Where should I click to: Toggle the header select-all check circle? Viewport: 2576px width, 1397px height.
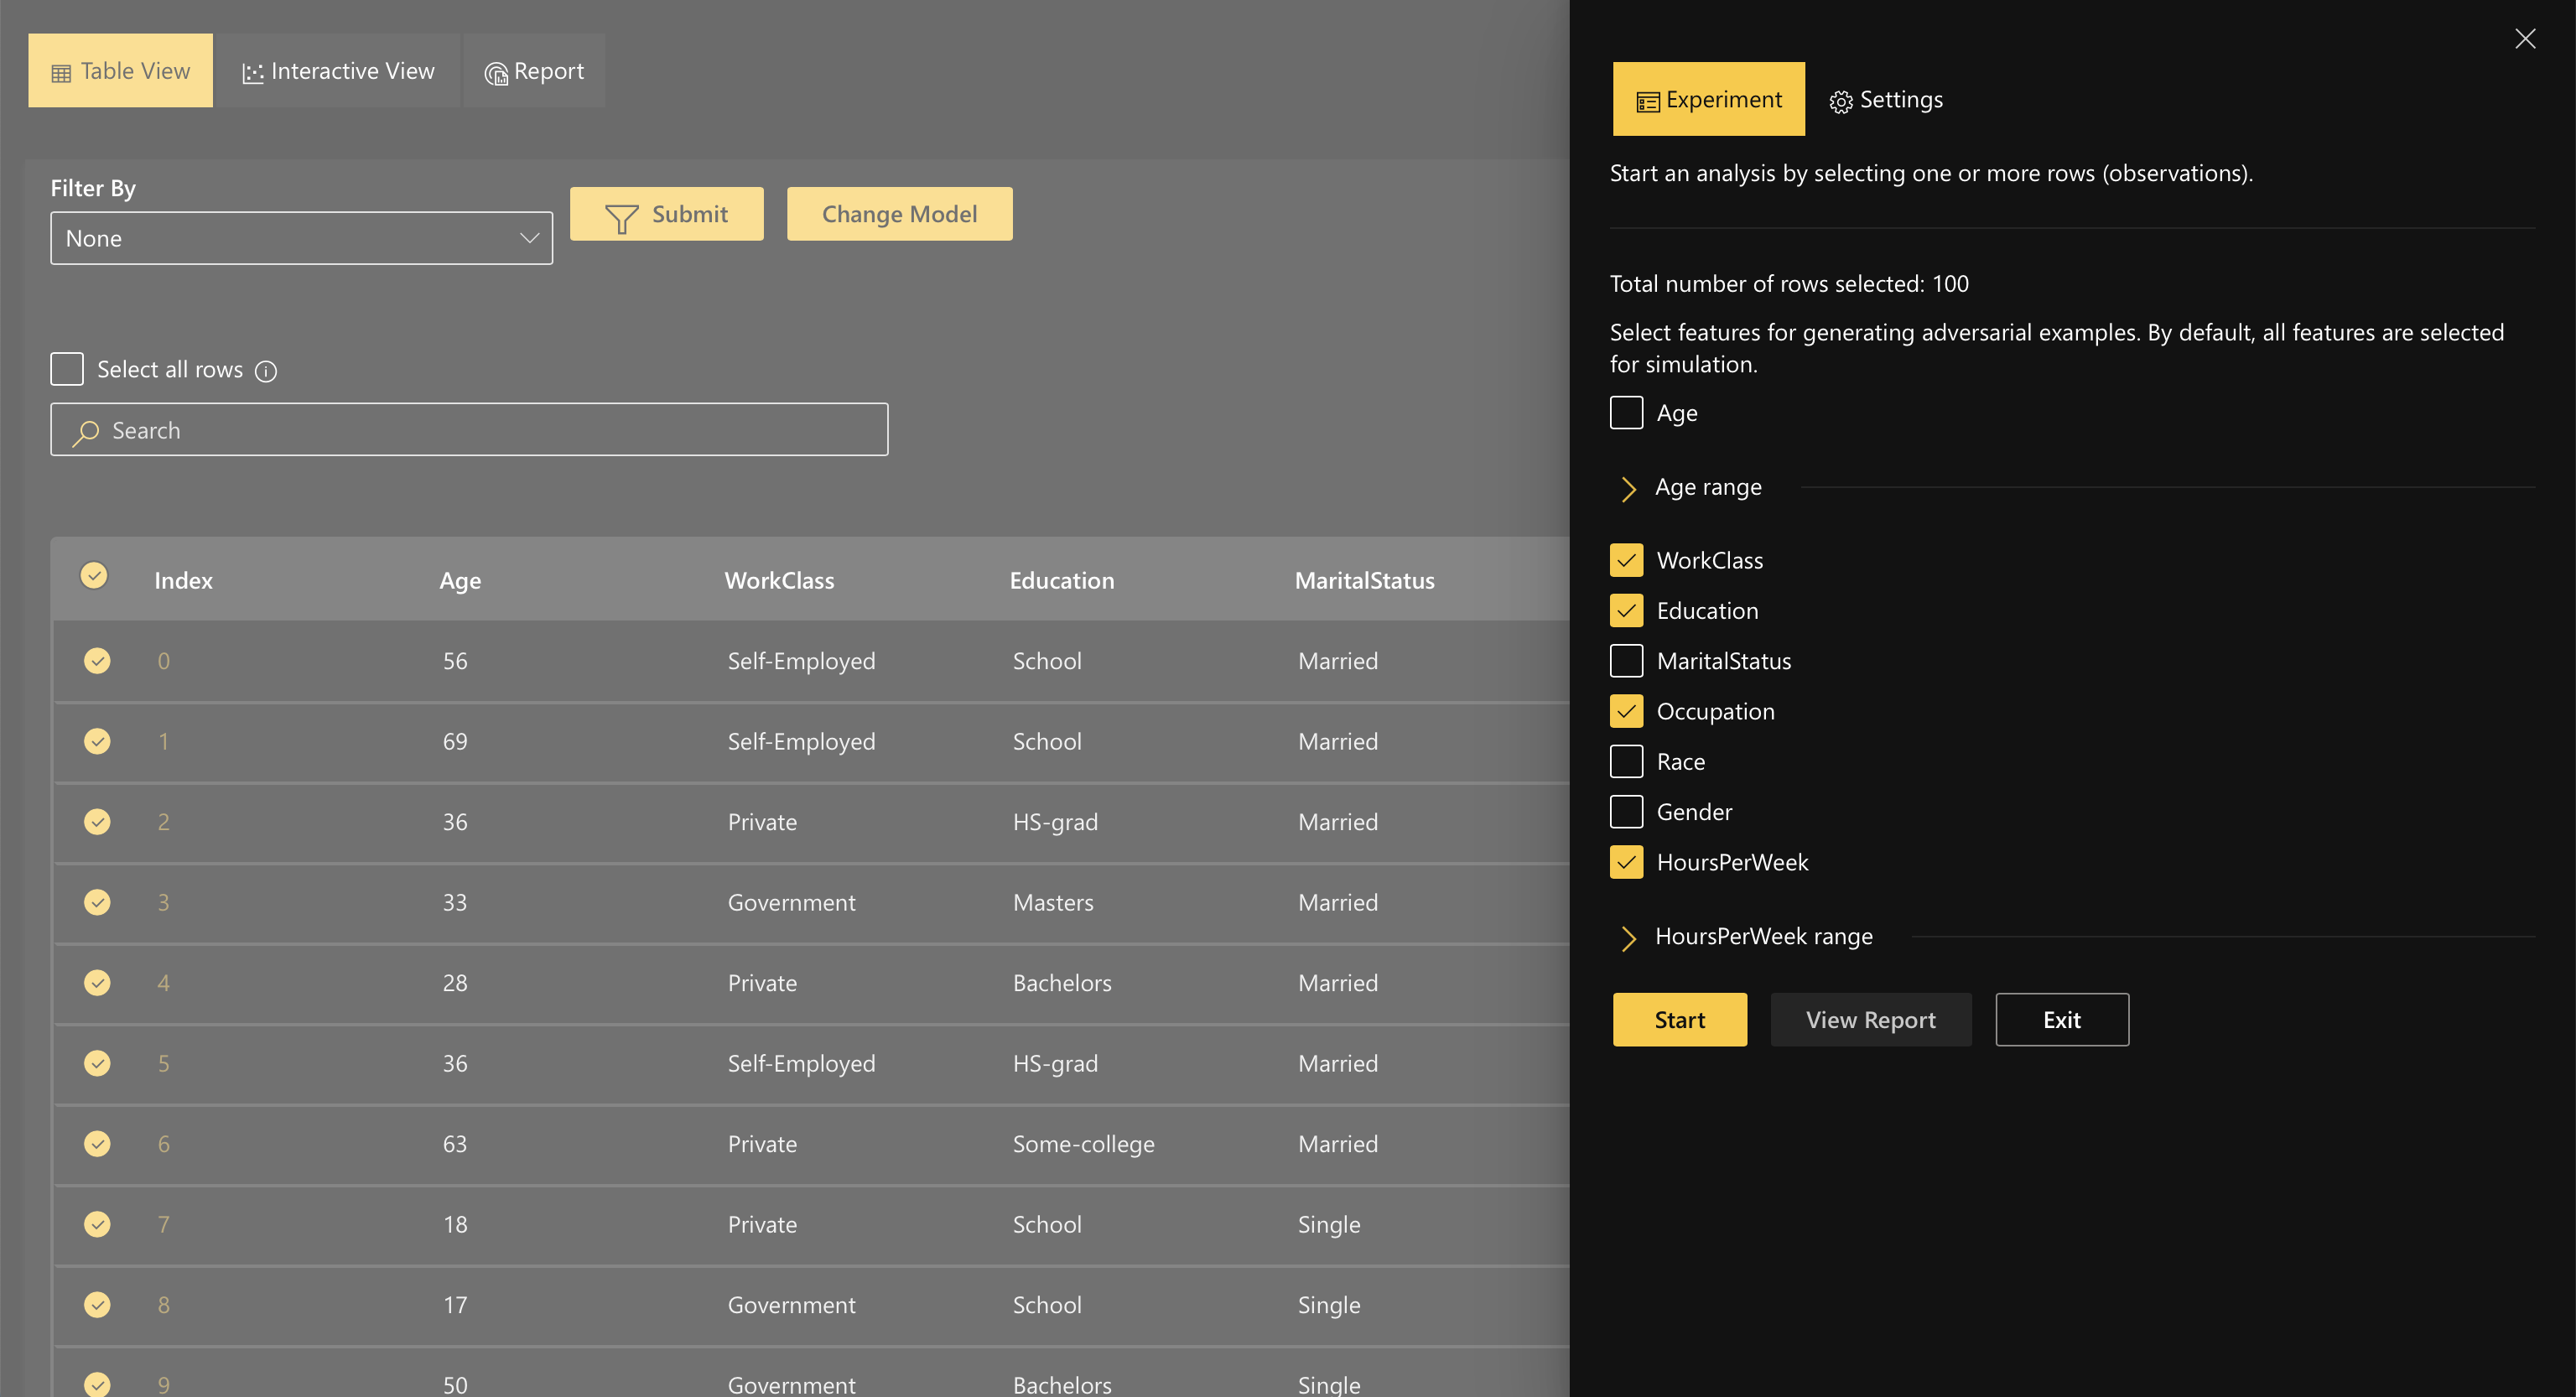(x=94, y=576)
